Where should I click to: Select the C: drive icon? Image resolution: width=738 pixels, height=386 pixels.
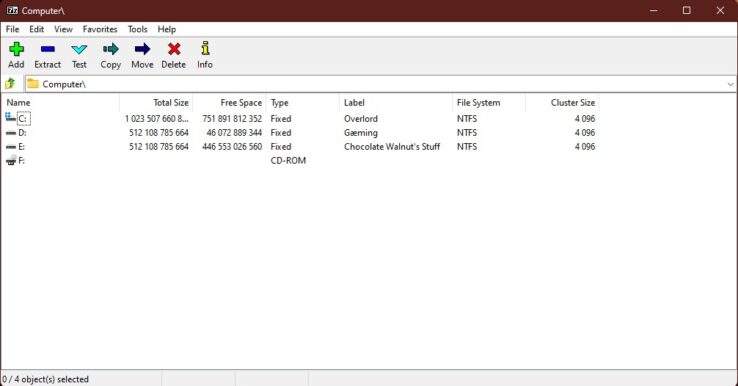tap(10, 117)
